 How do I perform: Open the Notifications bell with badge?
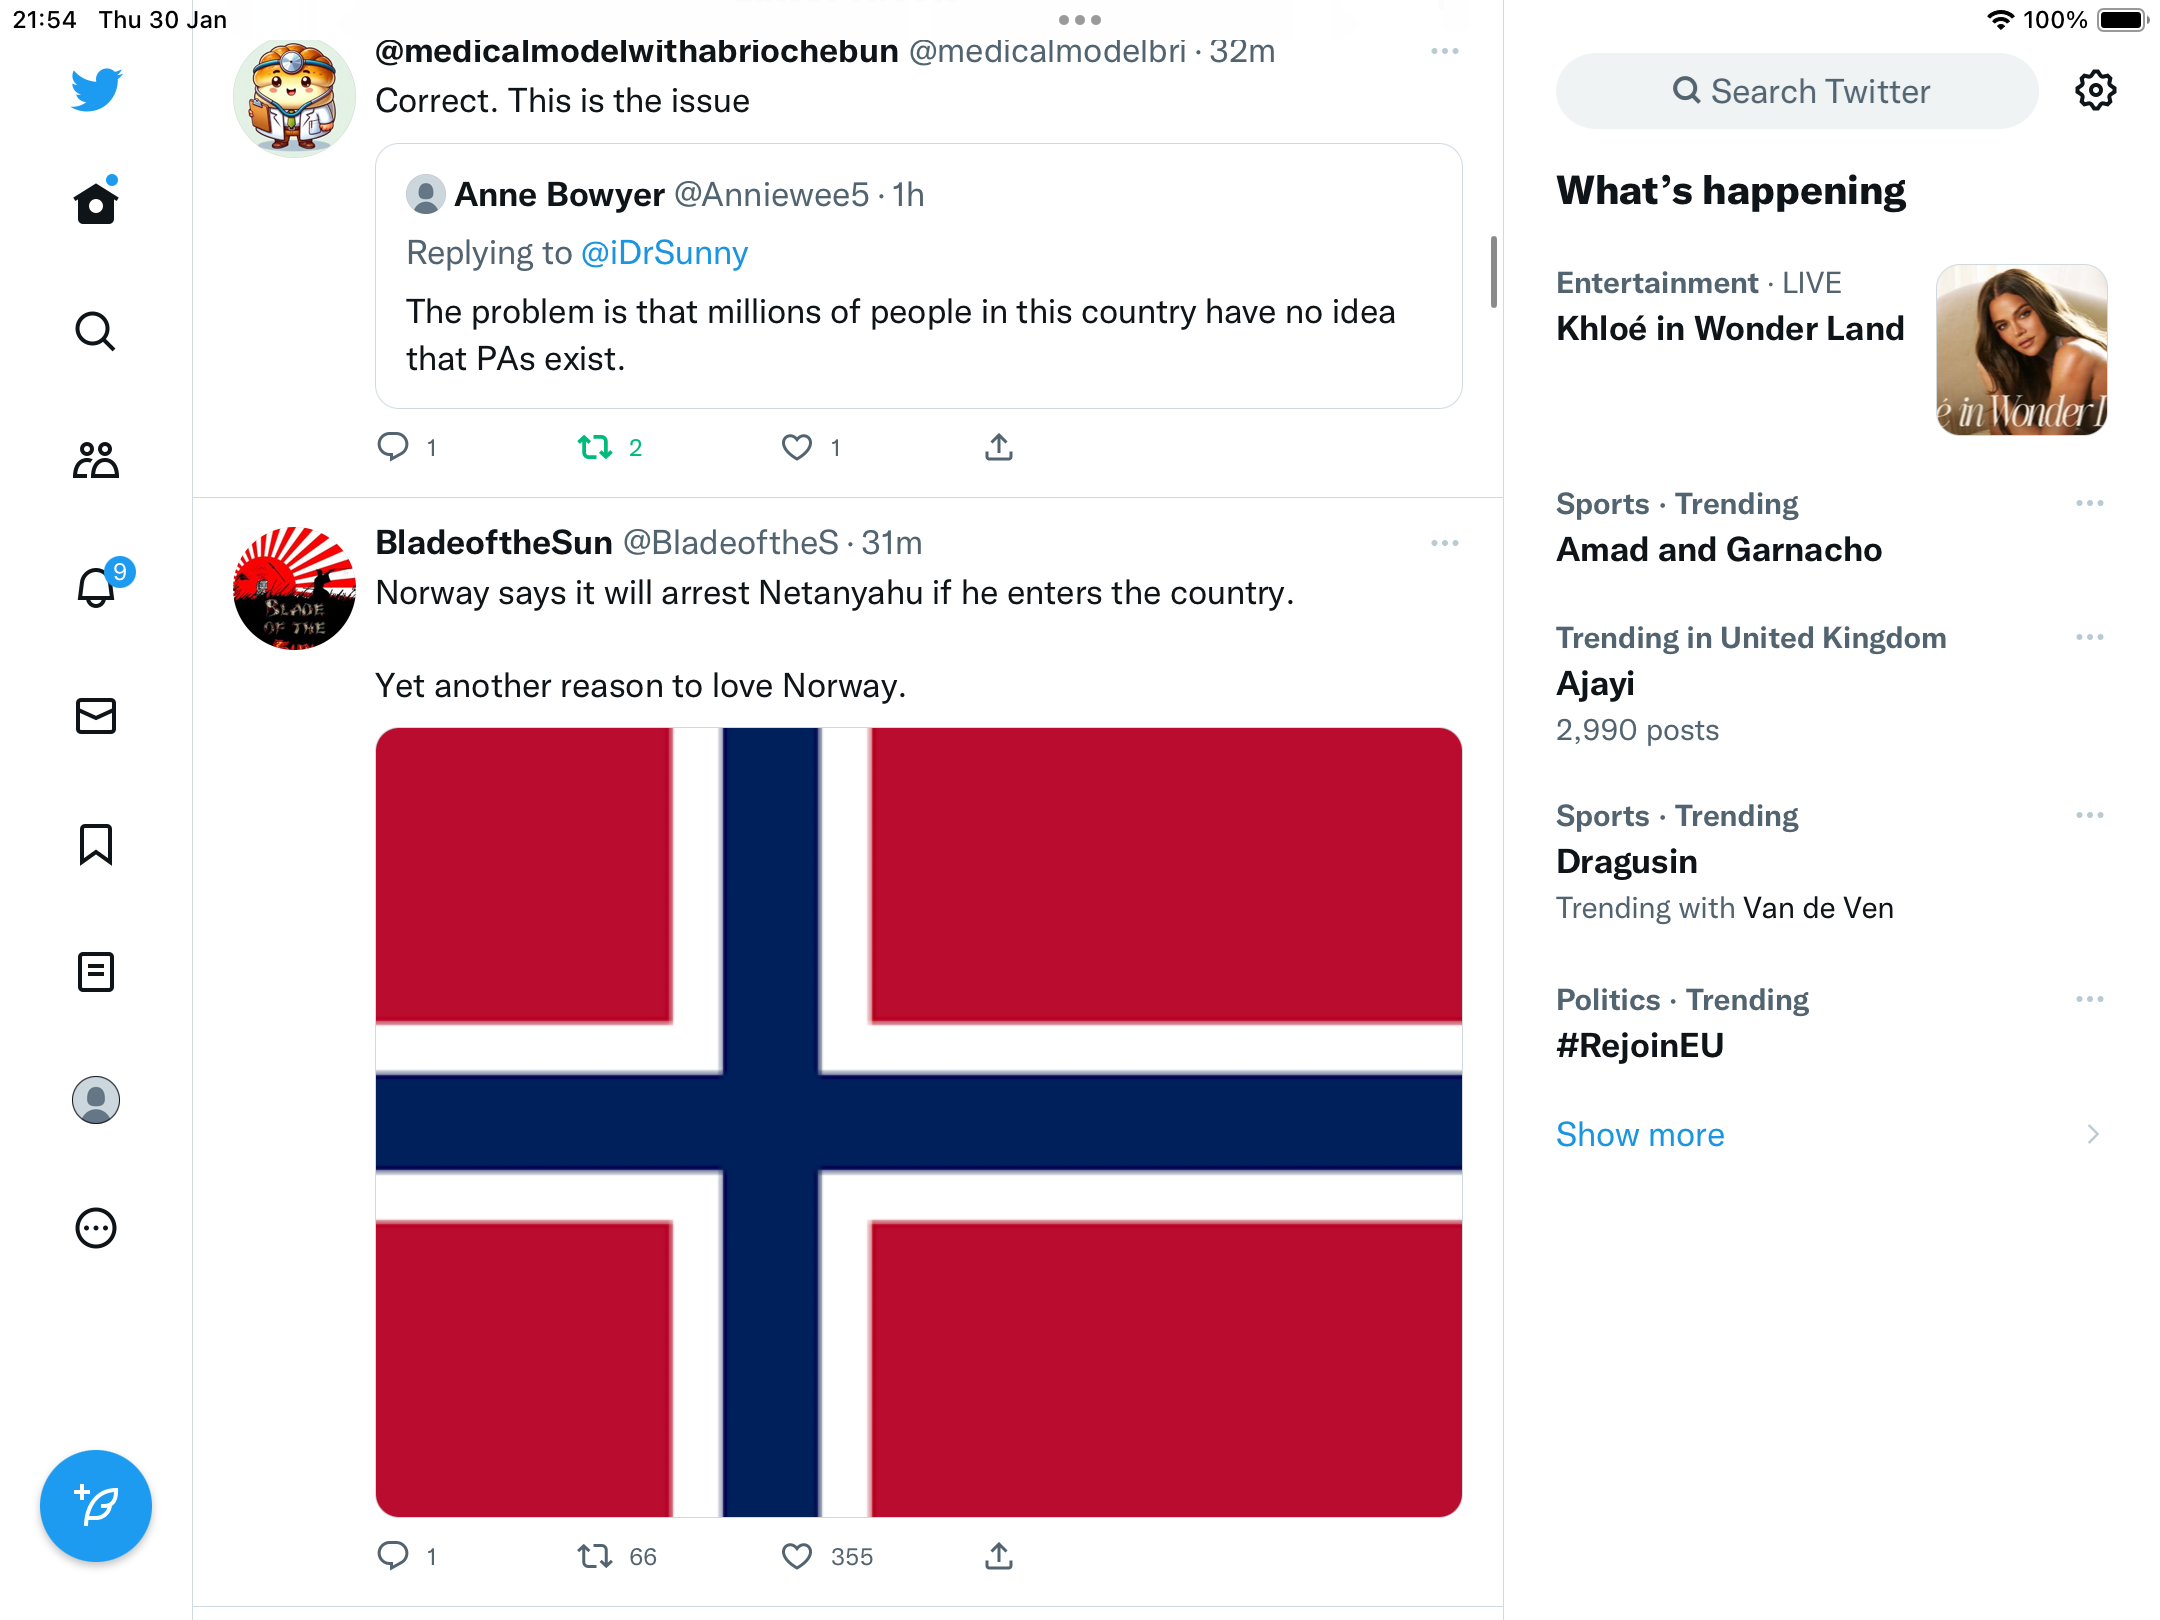coord(98,585)
